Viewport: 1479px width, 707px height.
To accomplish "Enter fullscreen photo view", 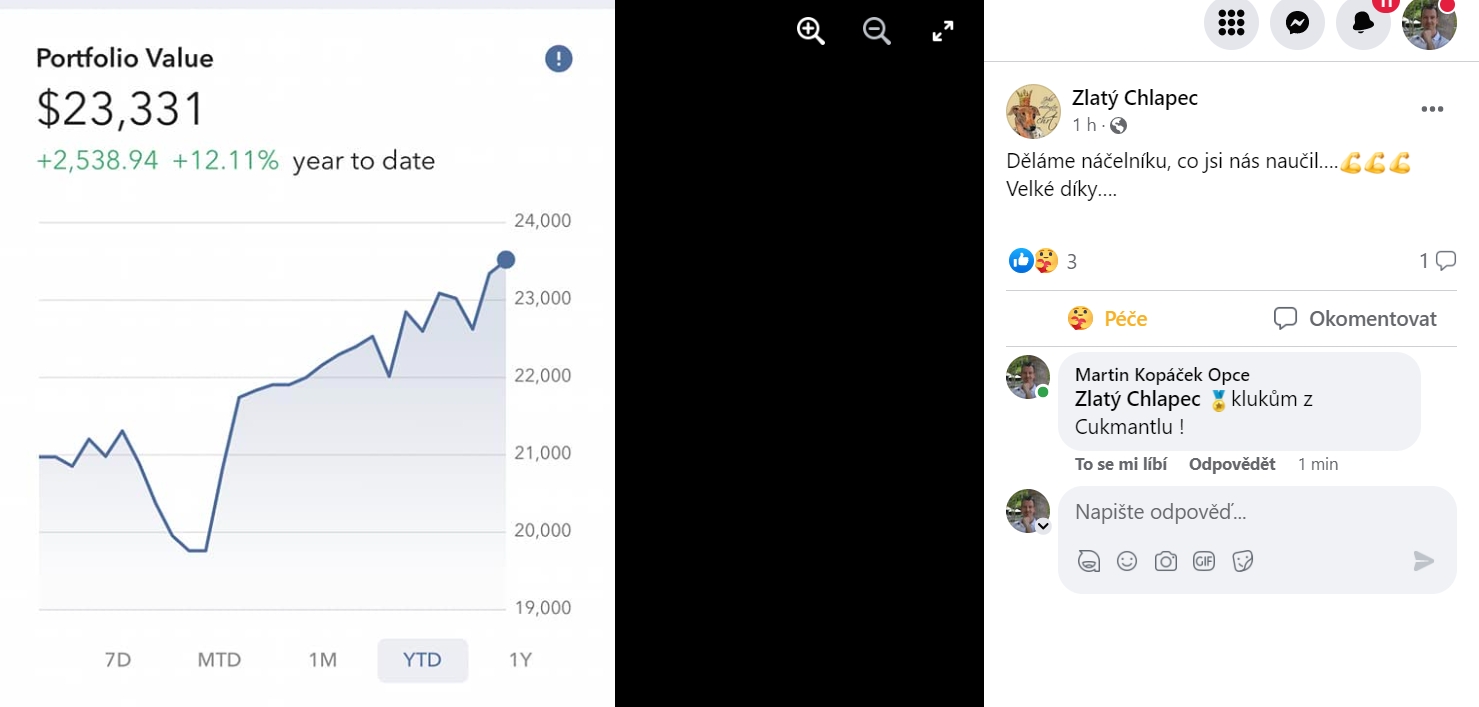I will (942, 31).
